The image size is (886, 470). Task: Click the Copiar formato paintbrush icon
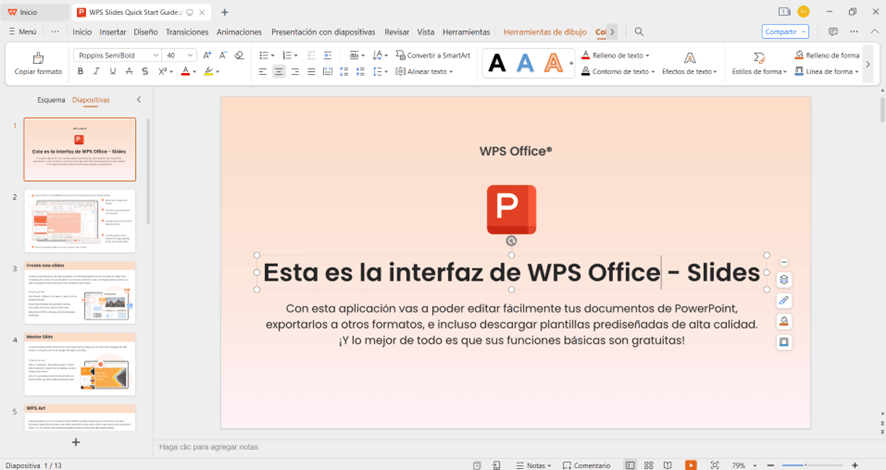pos(38,58)
